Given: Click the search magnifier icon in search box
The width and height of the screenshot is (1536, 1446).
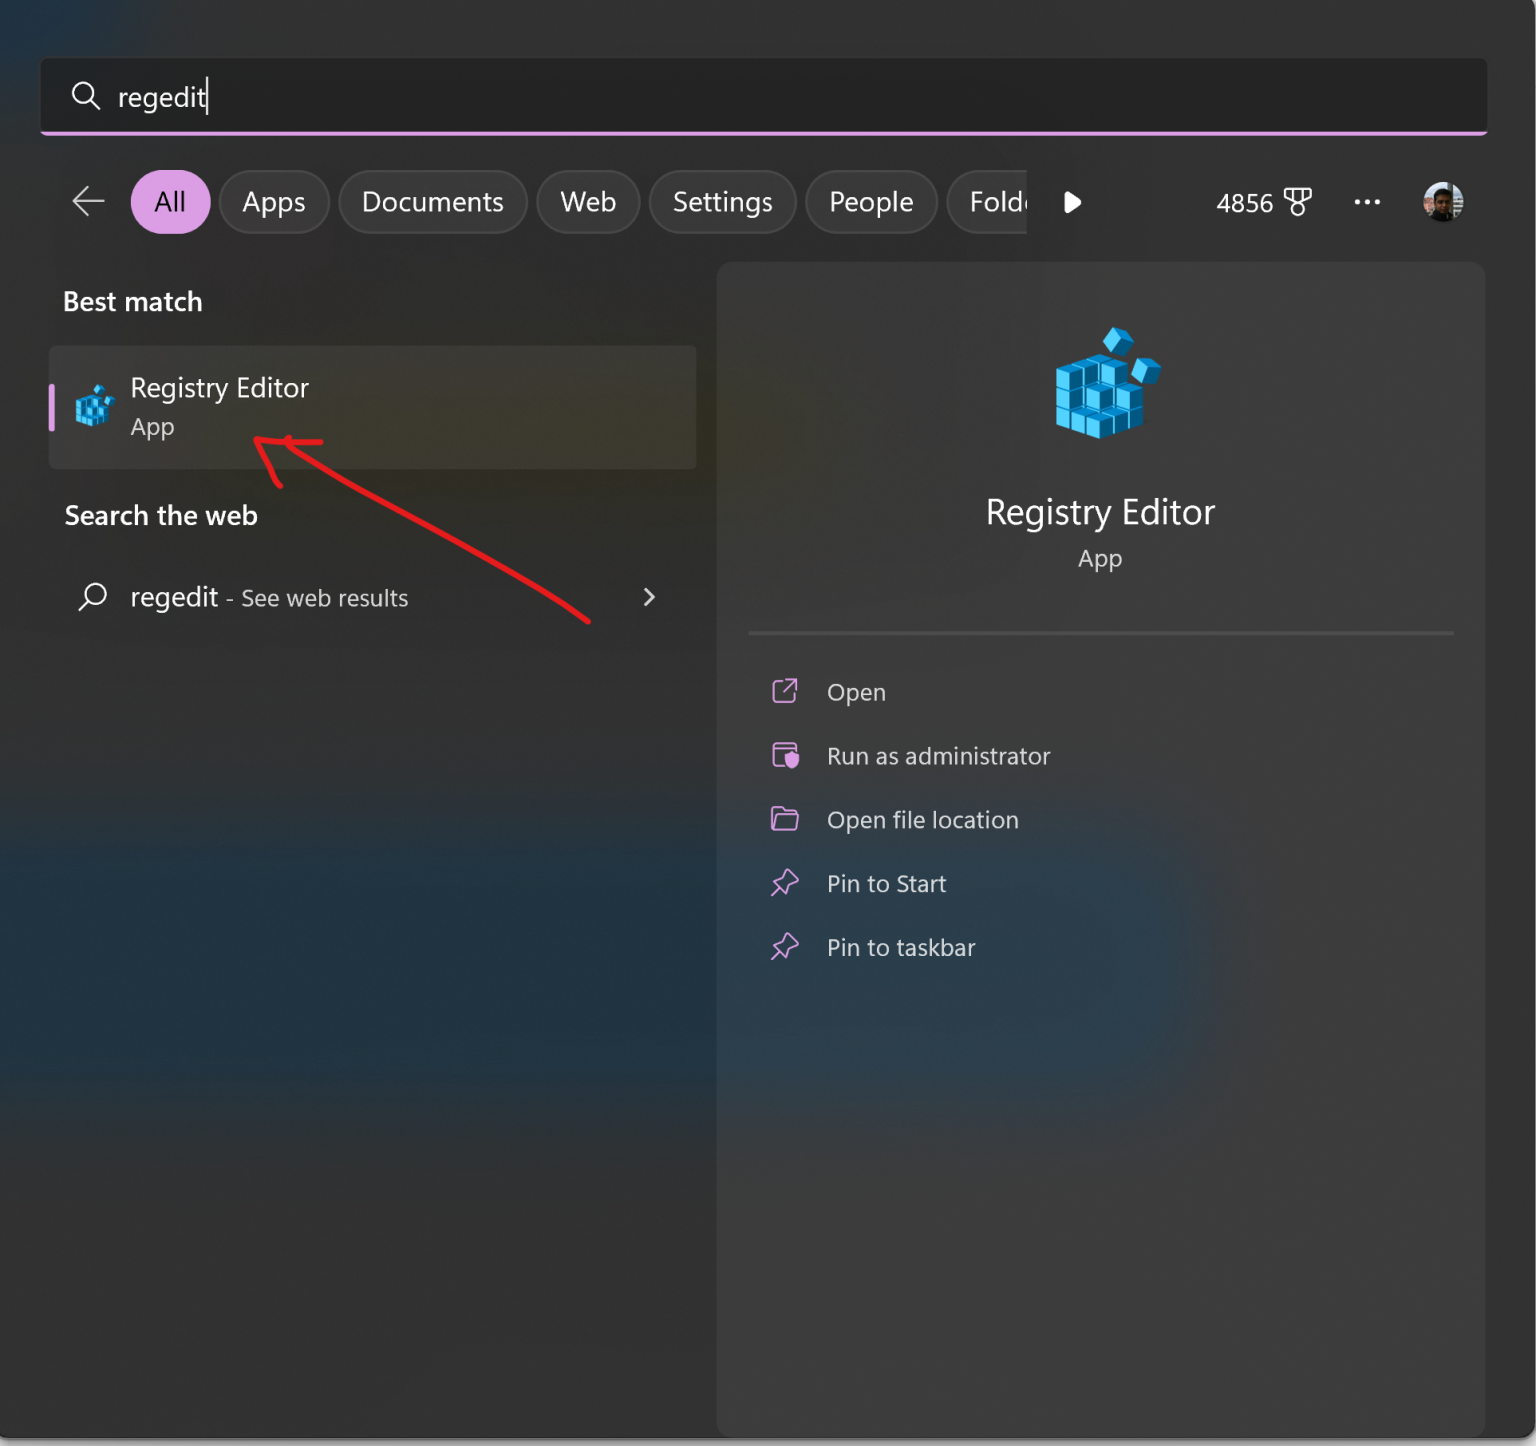Looking at the screenshot, I should pos(86,96).
